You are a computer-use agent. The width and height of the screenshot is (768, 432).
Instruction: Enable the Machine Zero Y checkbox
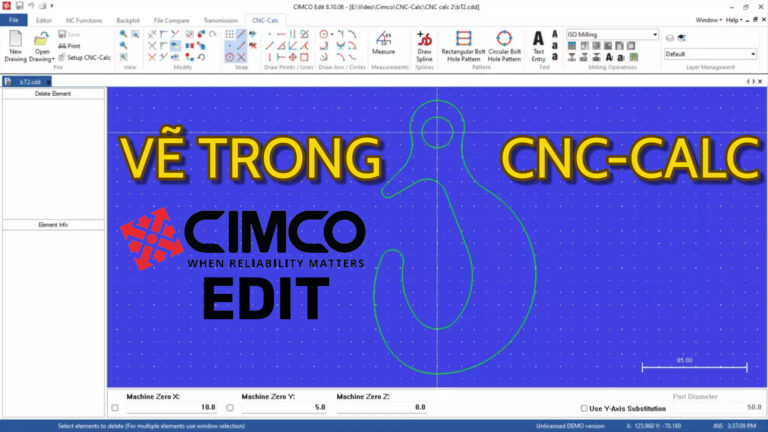(230, 408)
